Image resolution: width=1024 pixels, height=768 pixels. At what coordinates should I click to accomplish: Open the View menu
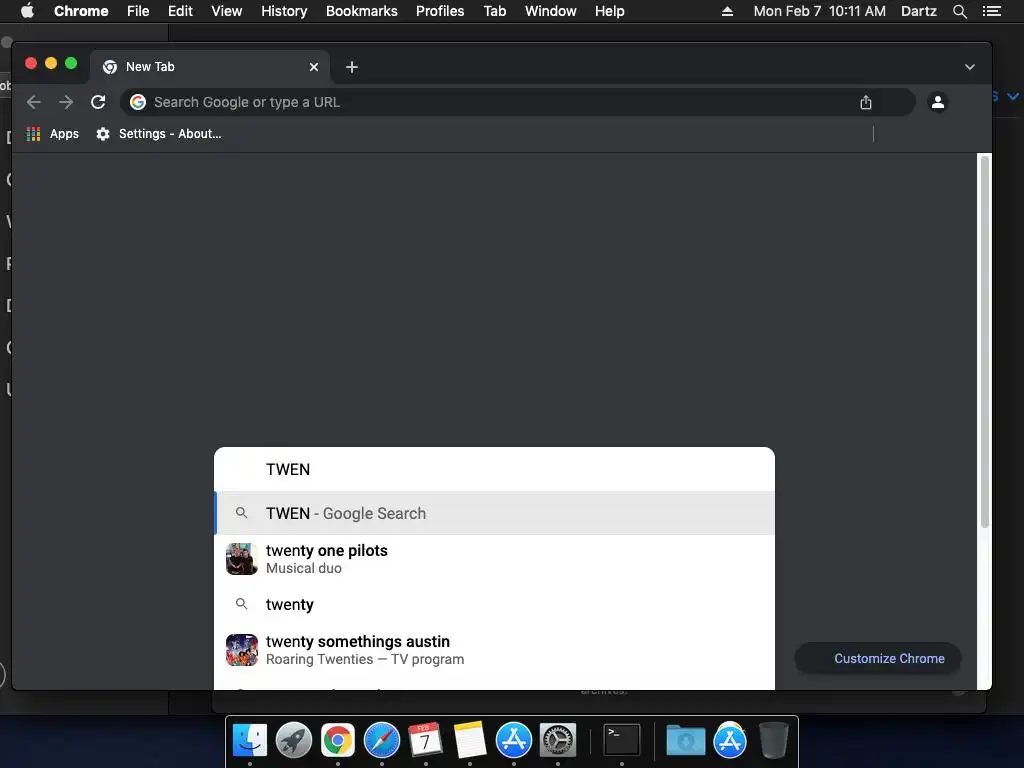(227, 11)
